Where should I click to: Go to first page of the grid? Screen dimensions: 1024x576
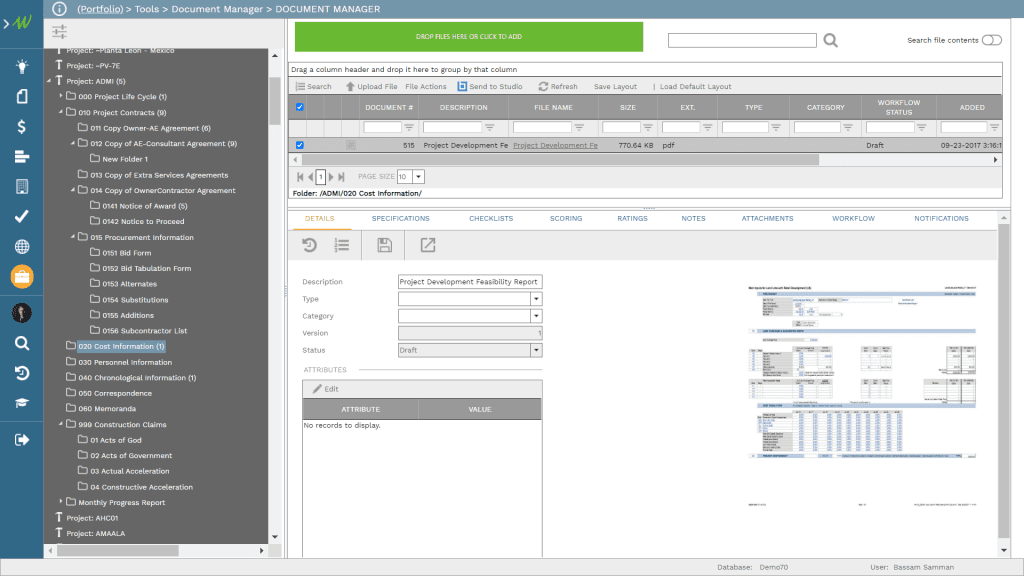coord(300,177)
